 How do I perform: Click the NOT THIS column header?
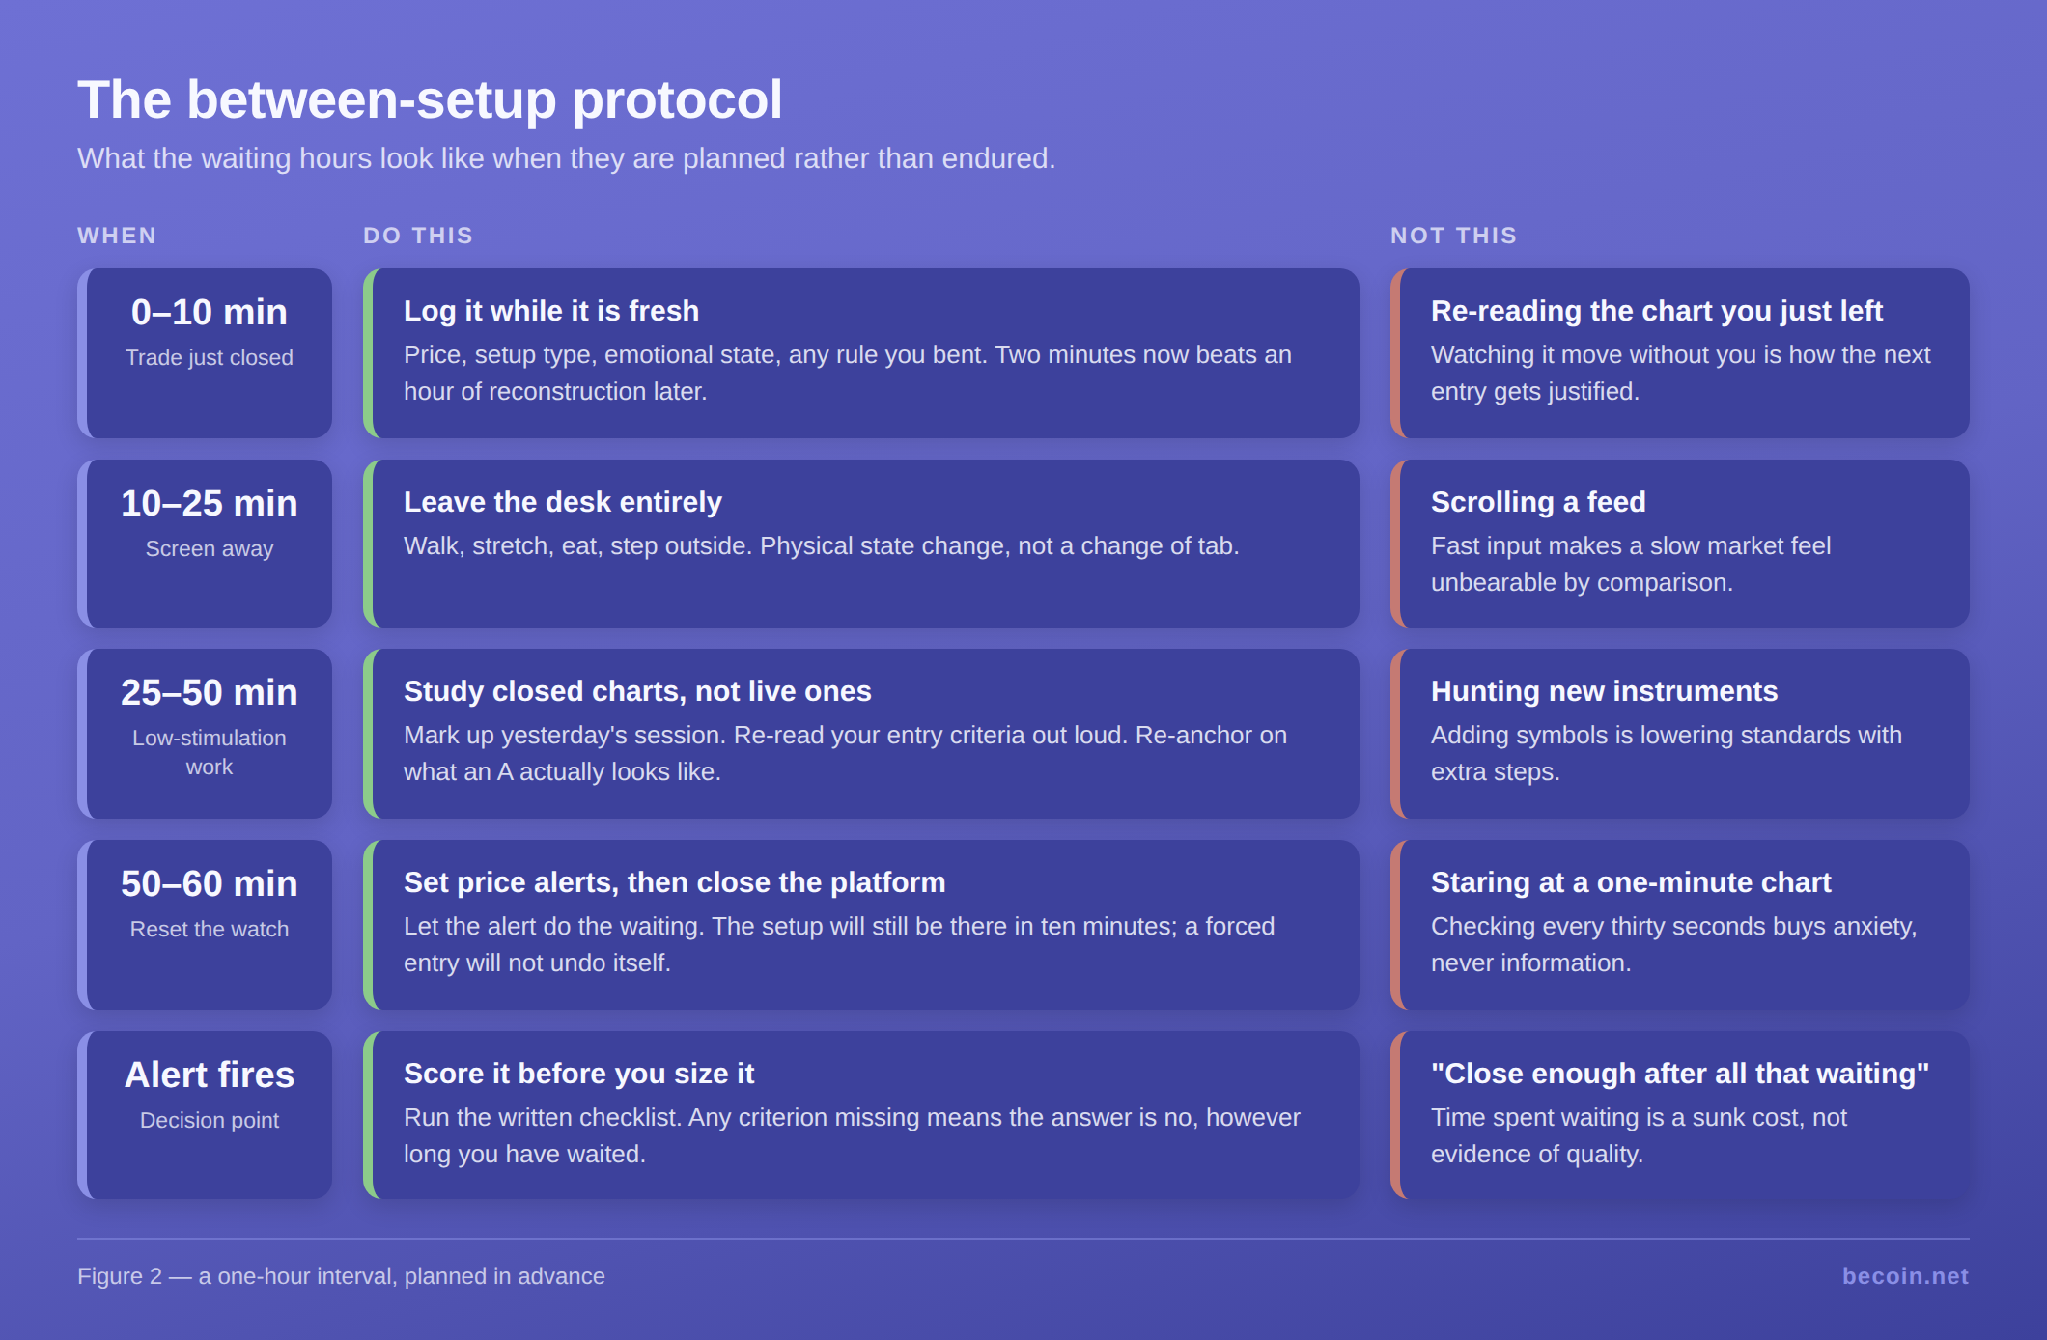tap(1453, 235)
